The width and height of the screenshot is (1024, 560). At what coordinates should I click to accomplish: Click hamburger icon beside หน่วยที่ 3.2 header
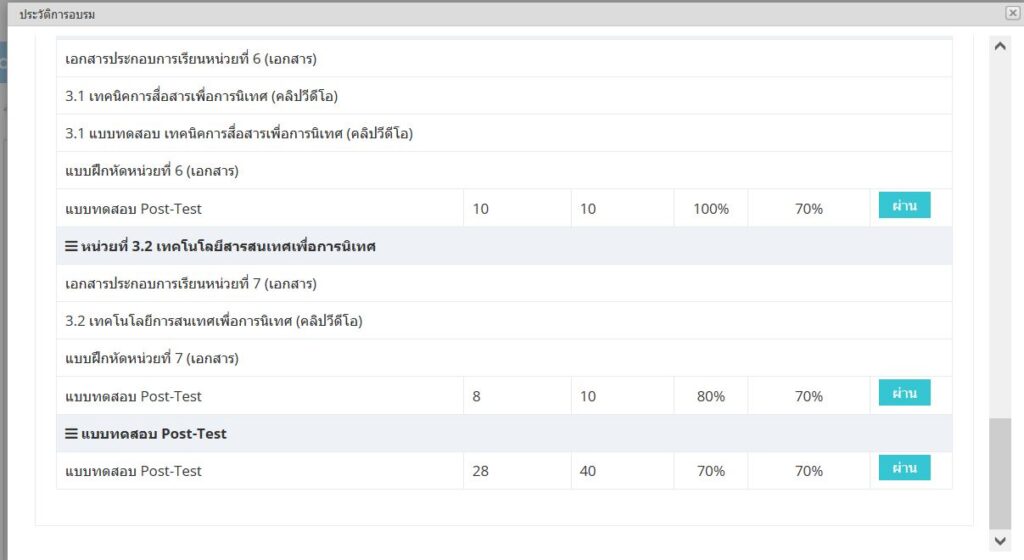(71, 246)
